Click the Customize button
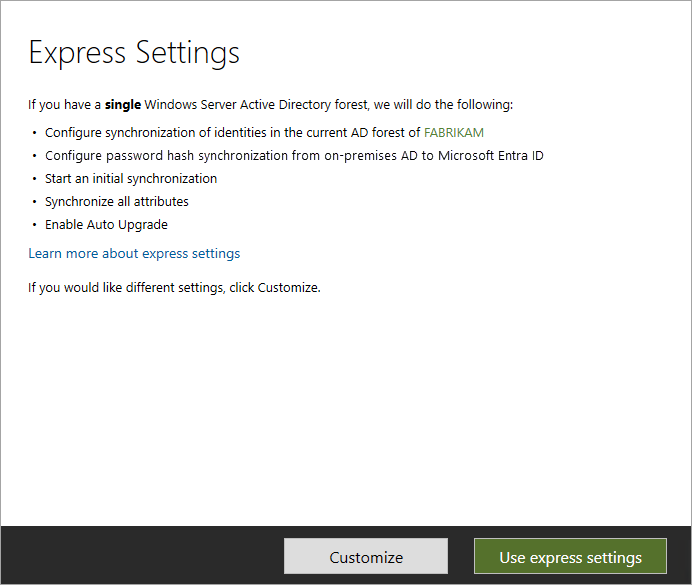 (366, 556)
